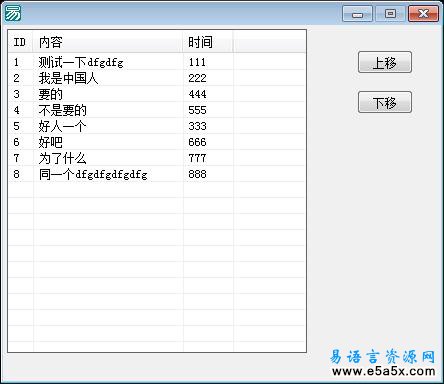Image resolution: width=444 pixels, height=384 pixels.
Task: Click ID cell 8
Action: click(x=16, y=174)
